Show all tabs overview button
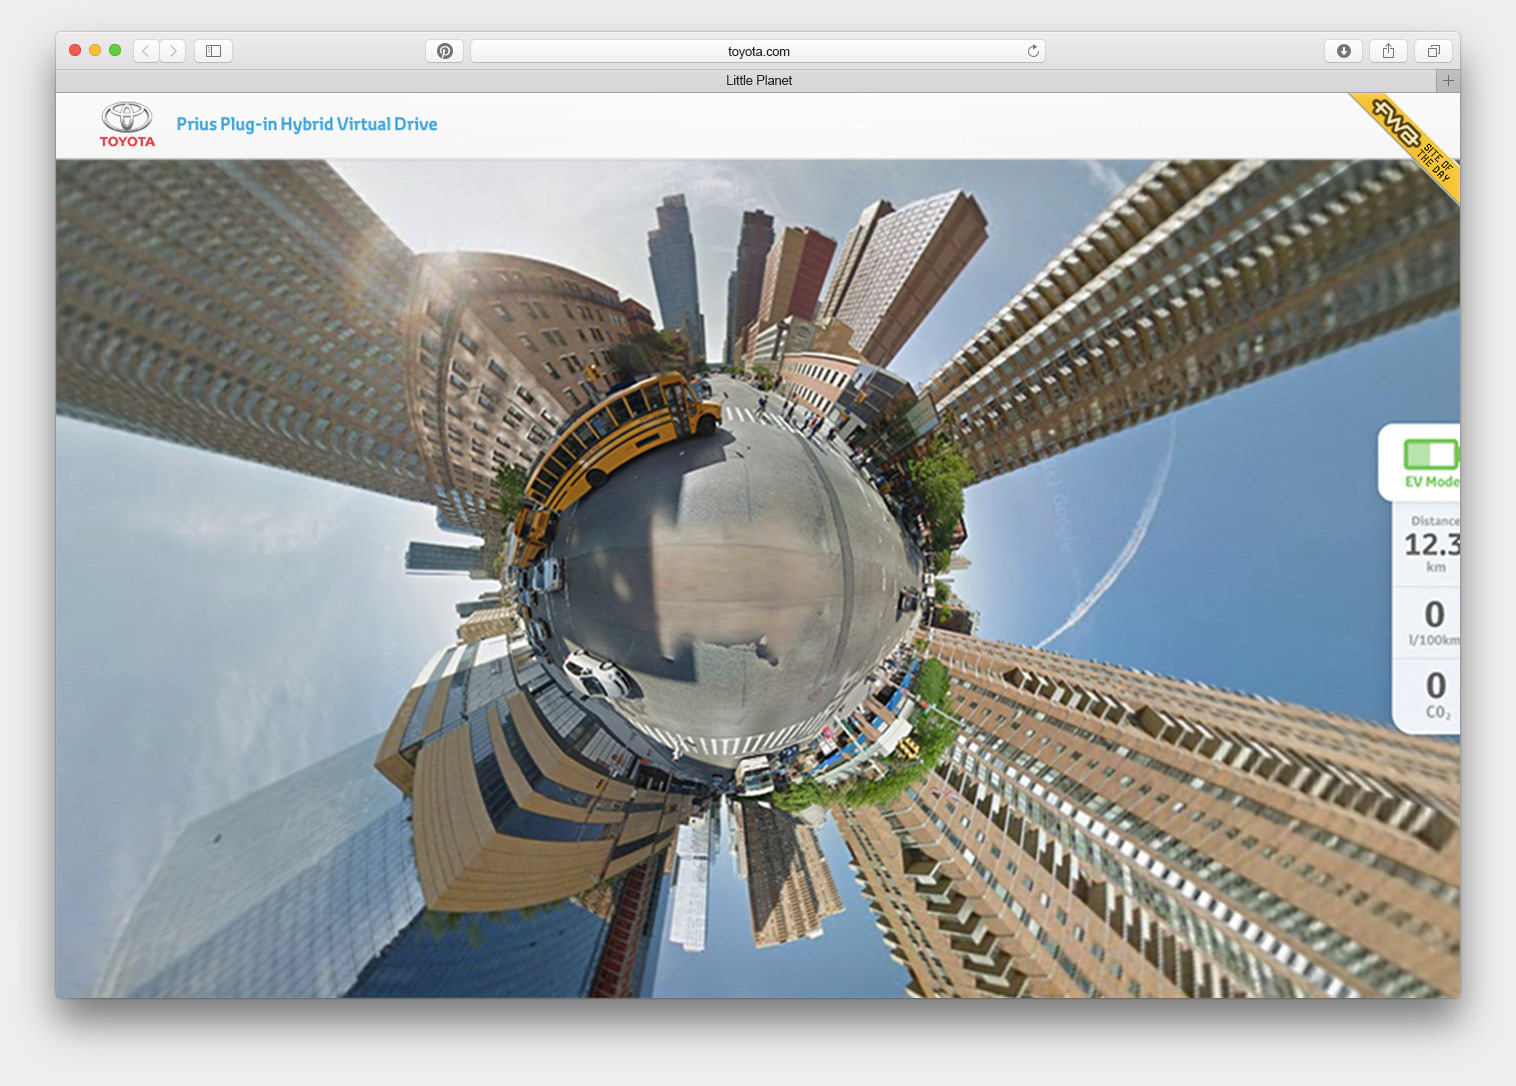This screenshot has height=1086, width=1516. pyautogui.click(x=1433, y=51)
